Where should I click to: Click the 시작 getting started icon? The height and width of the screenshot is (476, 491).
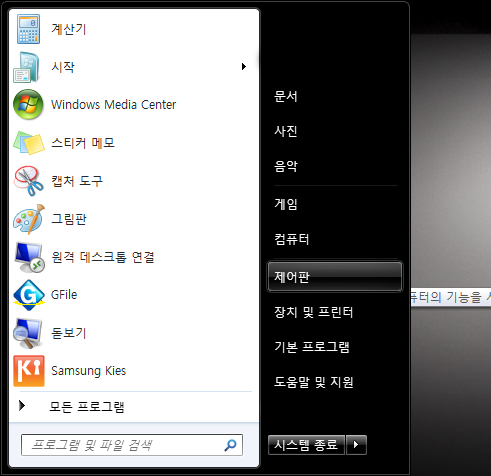[x=27, y=67]
